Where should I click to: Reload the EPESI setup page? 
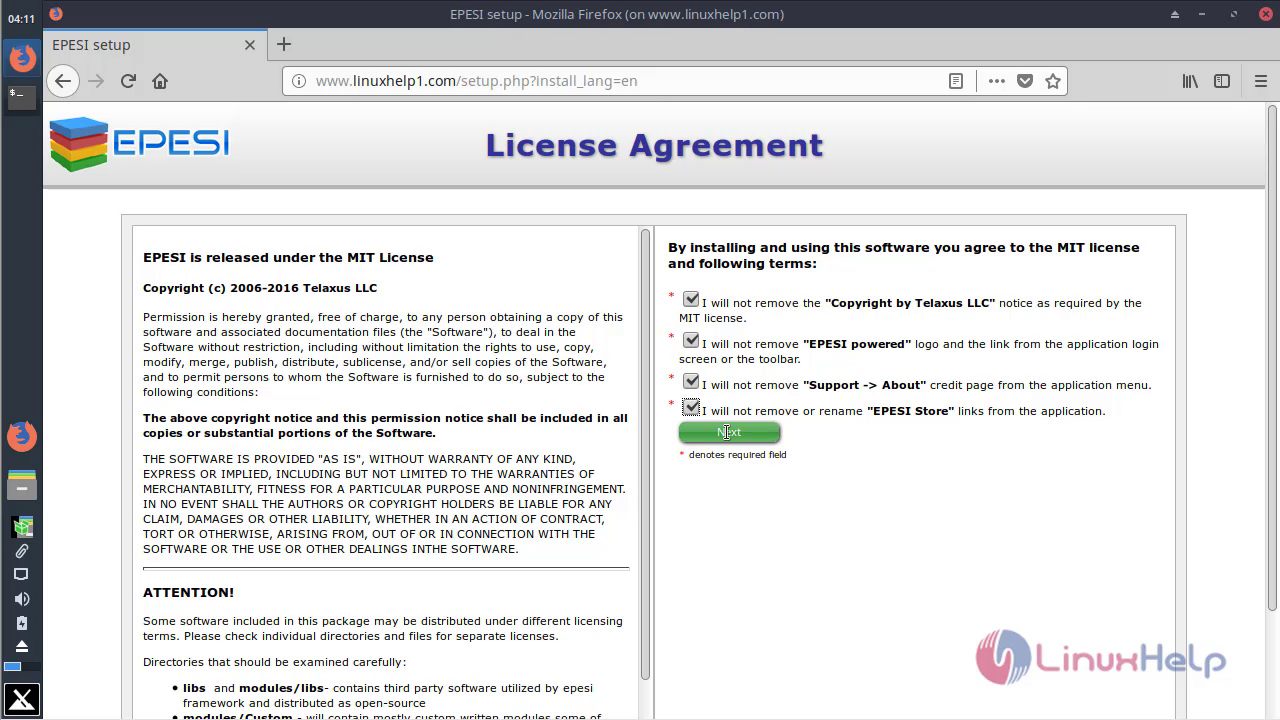click(x=128, y=81)
